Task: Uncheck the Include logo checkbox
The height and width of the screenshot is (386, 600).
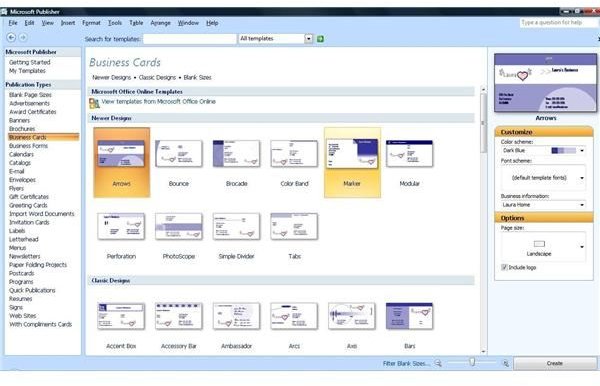Action: (x=504, y=267)
